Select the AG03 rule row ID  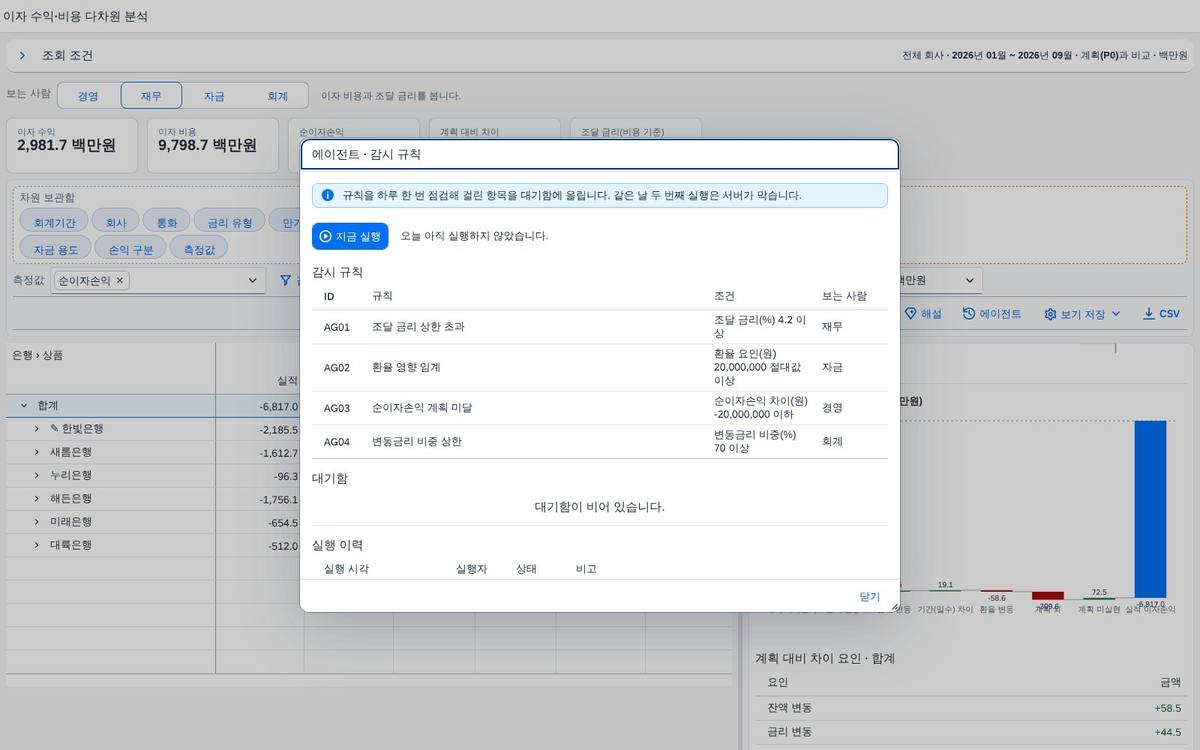tap(337, 408)
